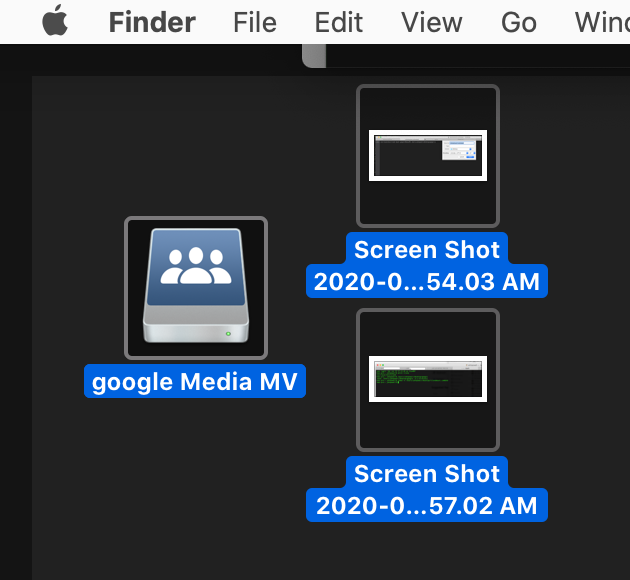
Task: Open the Edit menu
Action: click(339, 22)
